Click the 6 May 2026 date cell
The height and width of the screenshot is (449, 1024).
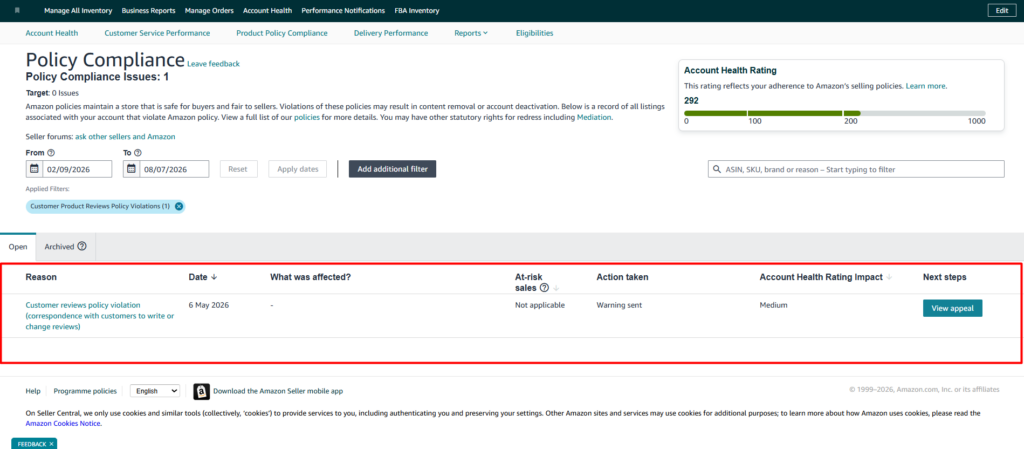tap(209, 305)
